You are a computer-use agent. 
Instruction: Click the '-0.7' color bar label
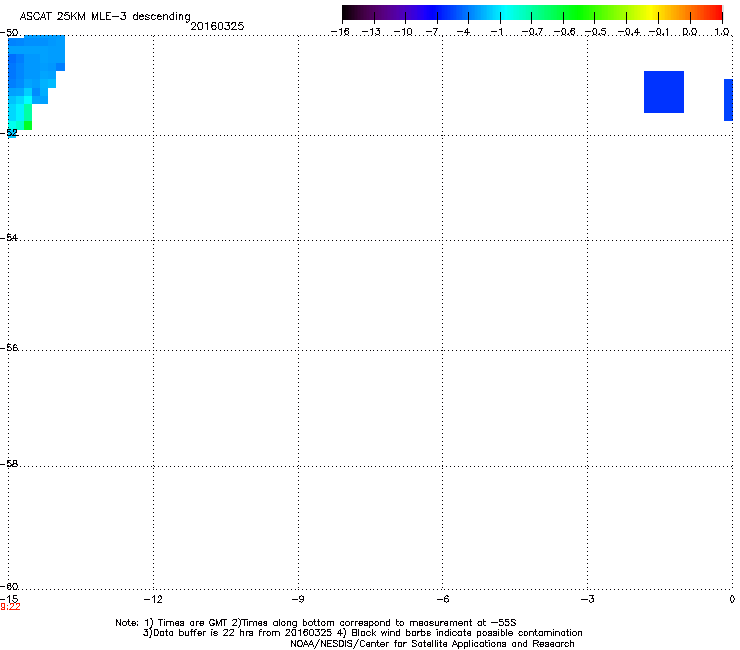tap(532, 32)
